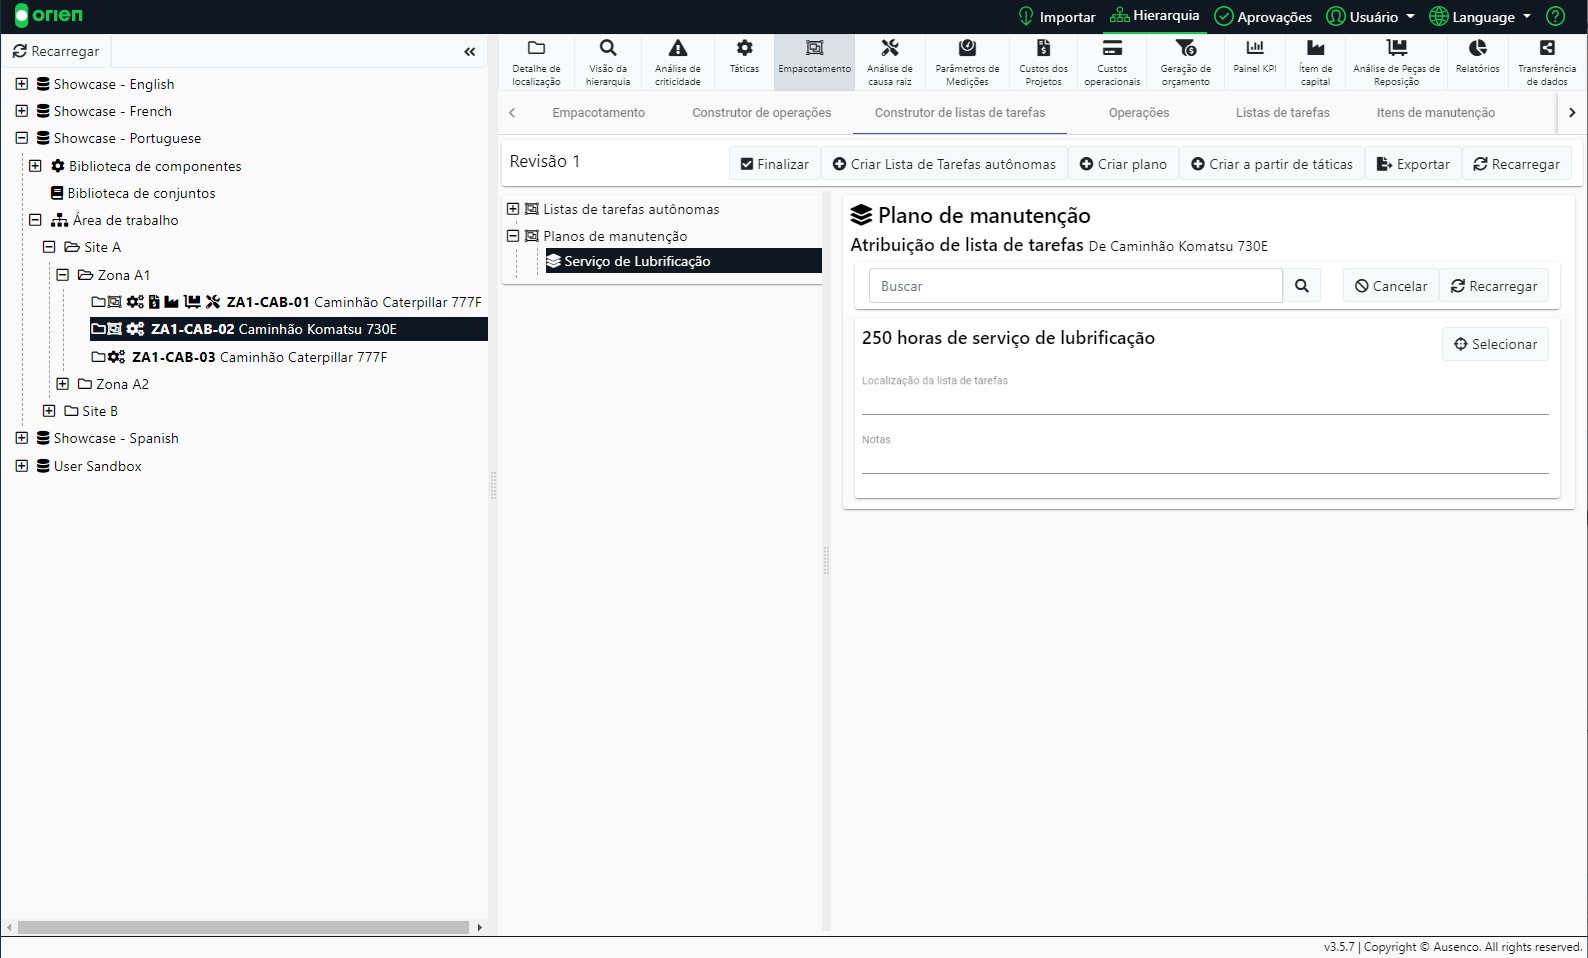Screen dimensions: 1588x958
Task: Open Item de capital tool
Action: 1316,62
